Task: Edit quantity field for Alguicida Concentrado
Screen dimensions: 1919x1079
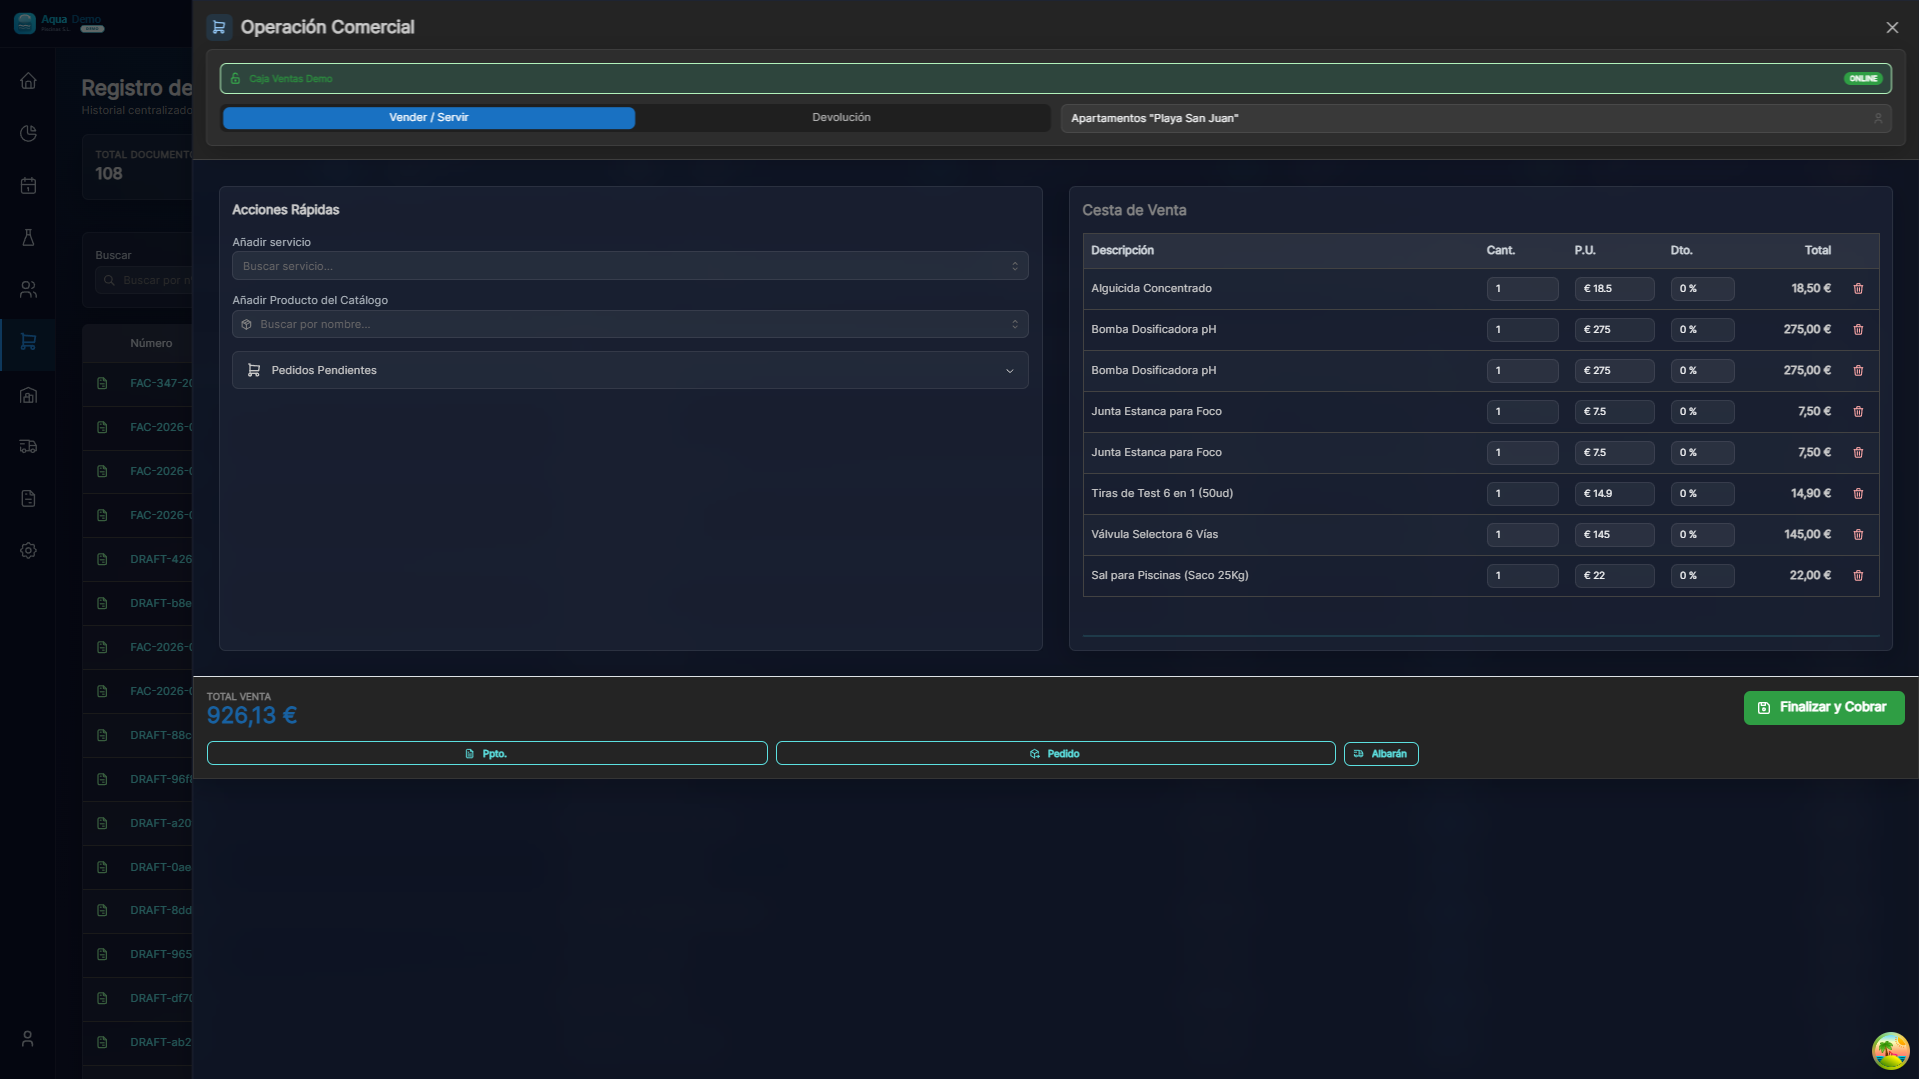Action: tap(1522, 289)
